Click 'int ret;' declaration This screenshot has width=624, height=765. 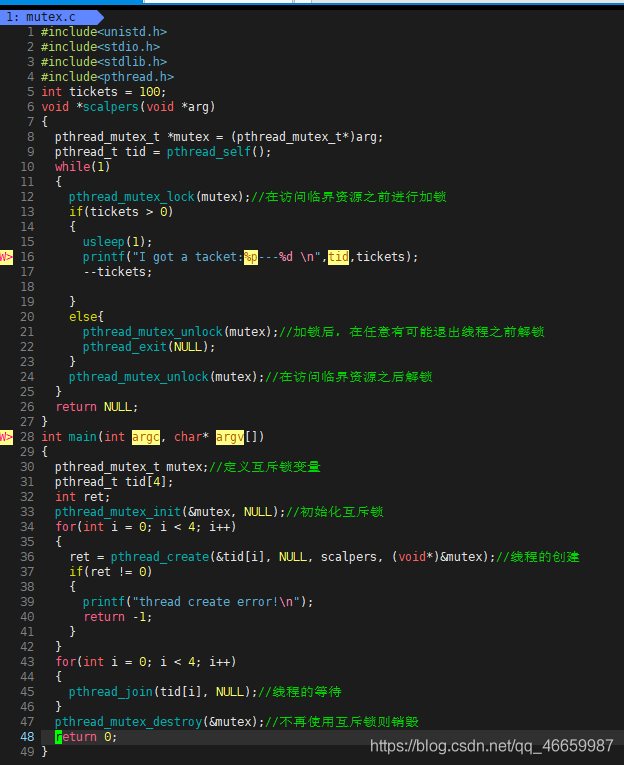pos(83,497)
